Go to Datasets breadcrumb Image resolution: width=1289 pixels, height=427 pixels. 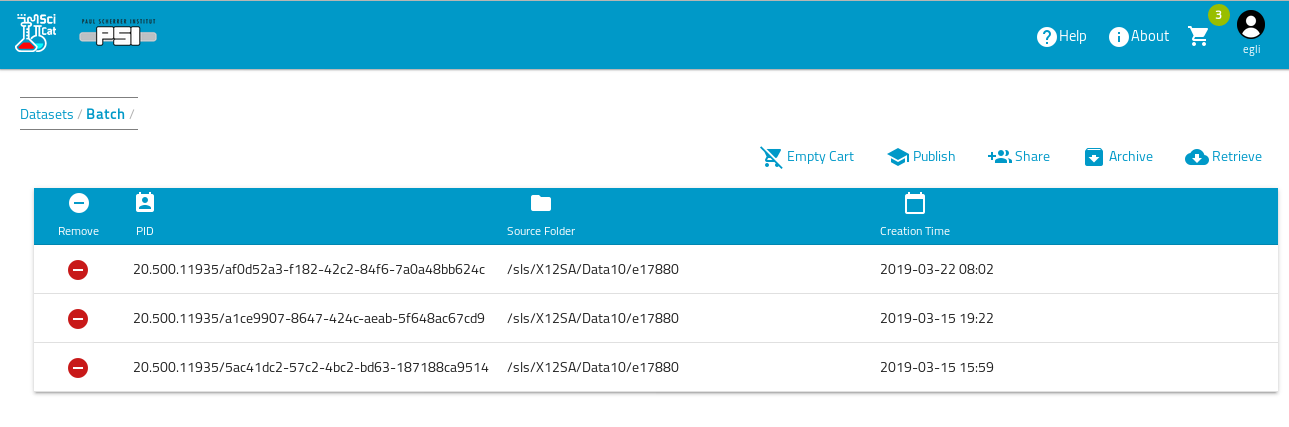click(x=46, y=114)
